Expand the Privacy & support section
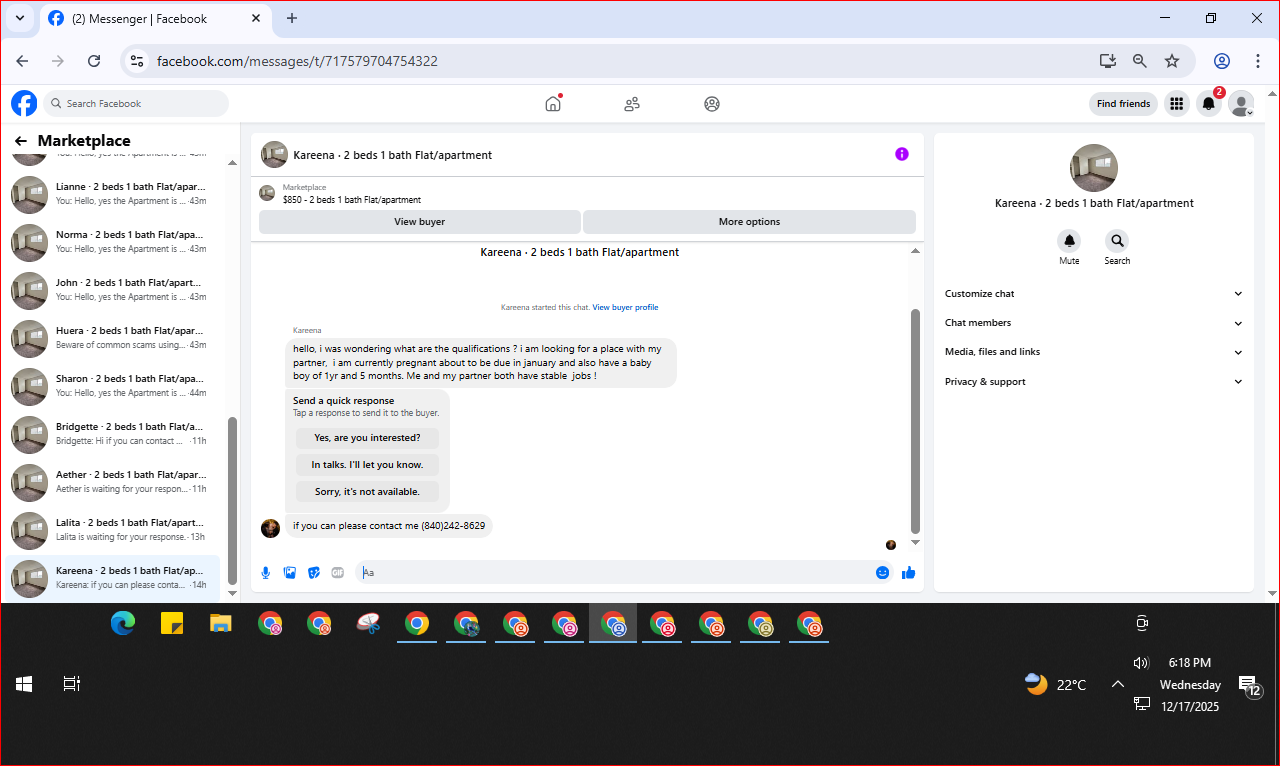This screenshot has height=766, width=1280. [1094, 382]
